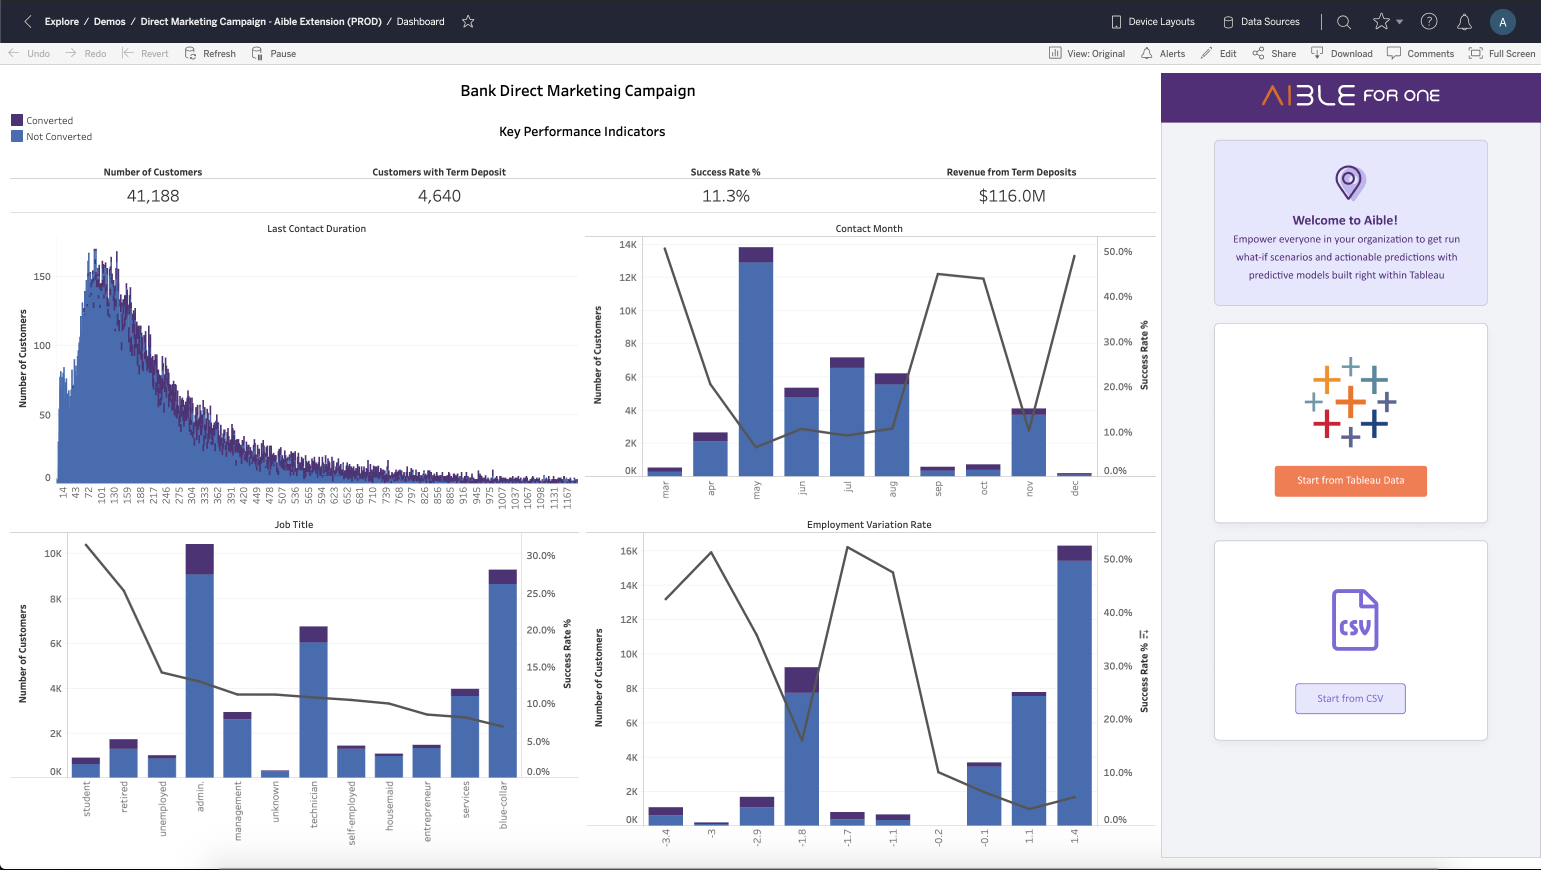Click Start from Tableau Data

tap(1351, 481)
